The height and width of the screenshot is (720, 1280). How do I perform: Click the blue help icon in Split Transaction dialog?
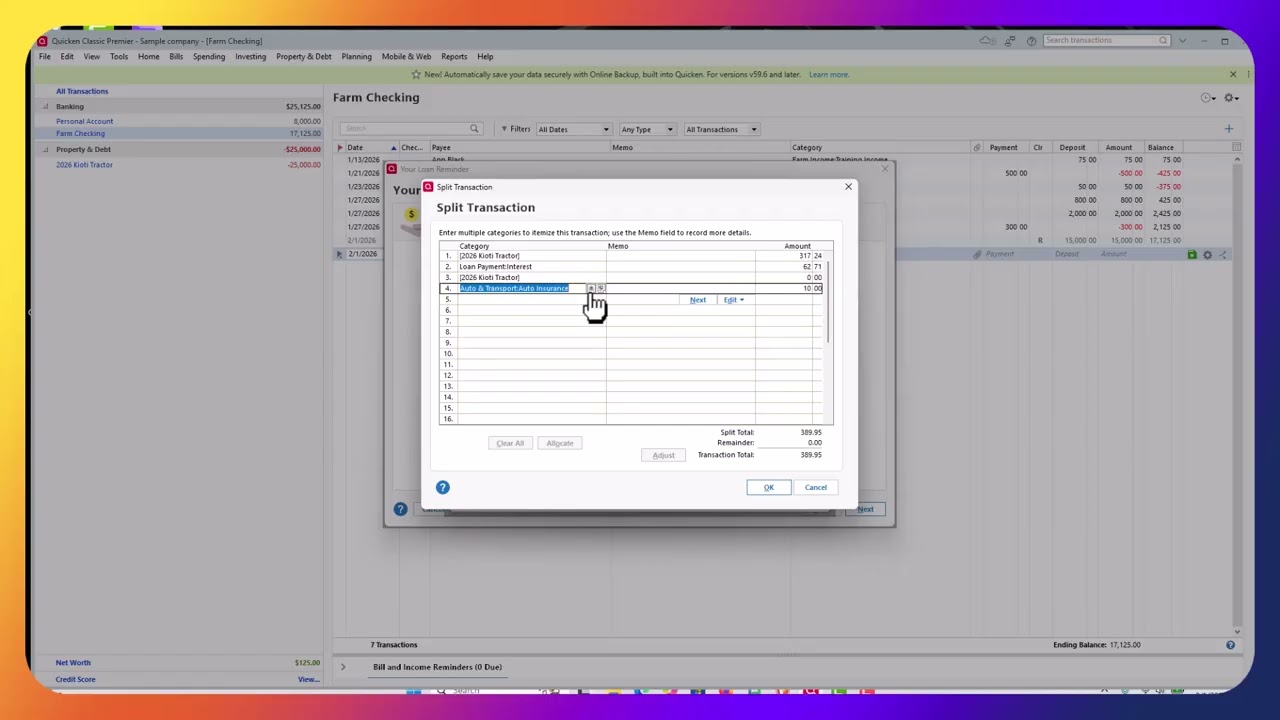click(443, 487)
